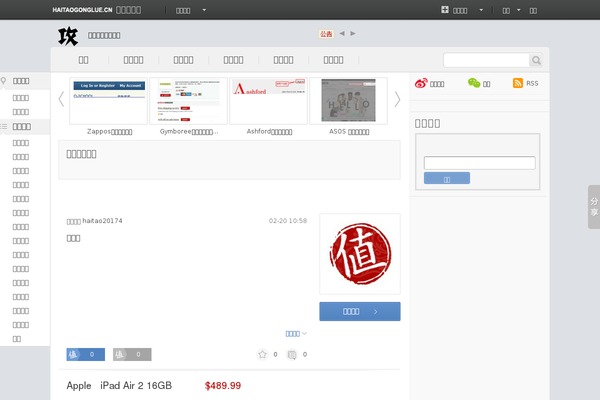Click the plus-box icon in the top bar

pyautogui.click(x=445, y=10)
